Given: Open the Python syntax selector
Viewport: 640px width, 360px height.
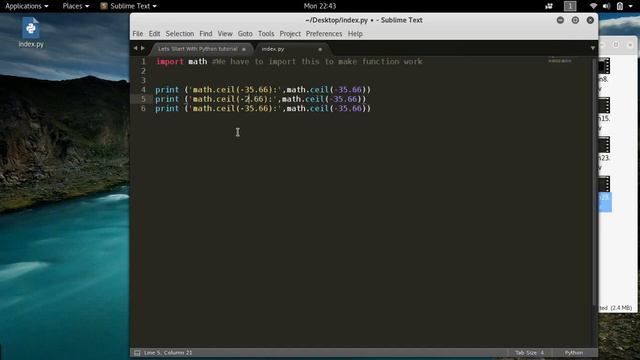Looking at the screenshot, I should pyautogui.click(x=574, y=353).
